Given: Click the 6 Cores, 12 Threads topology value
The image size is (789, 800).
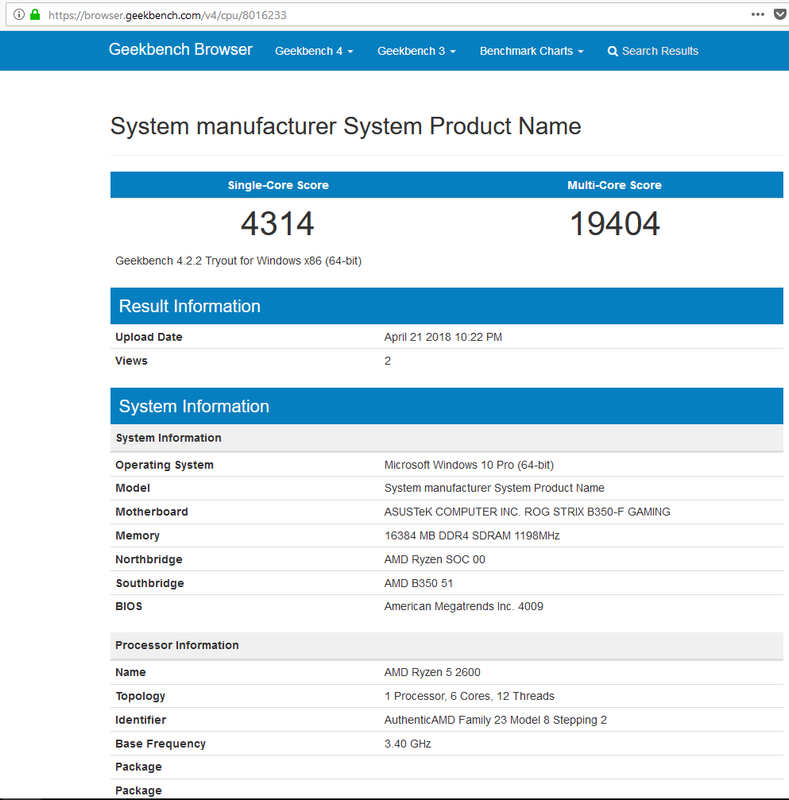Looking at the screenshot, I should (x=469, y=696).
